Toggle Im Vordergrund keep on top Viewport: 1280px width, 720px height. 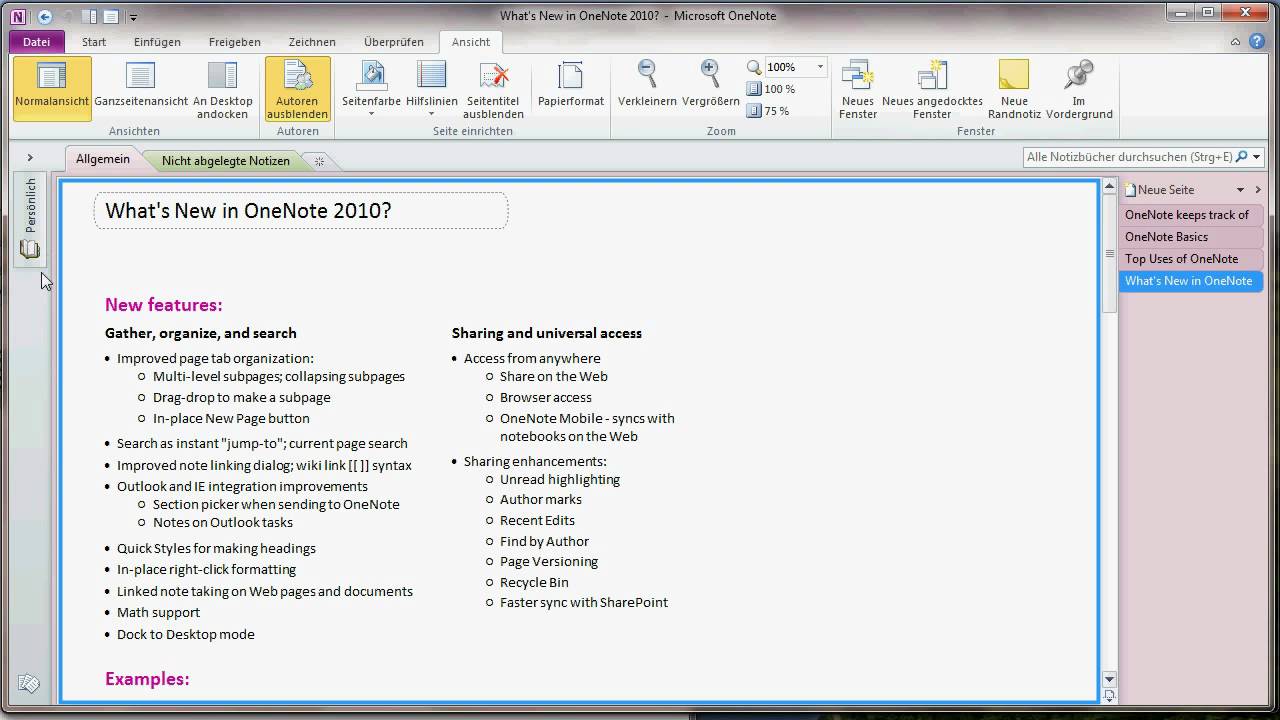[1079, 90]
